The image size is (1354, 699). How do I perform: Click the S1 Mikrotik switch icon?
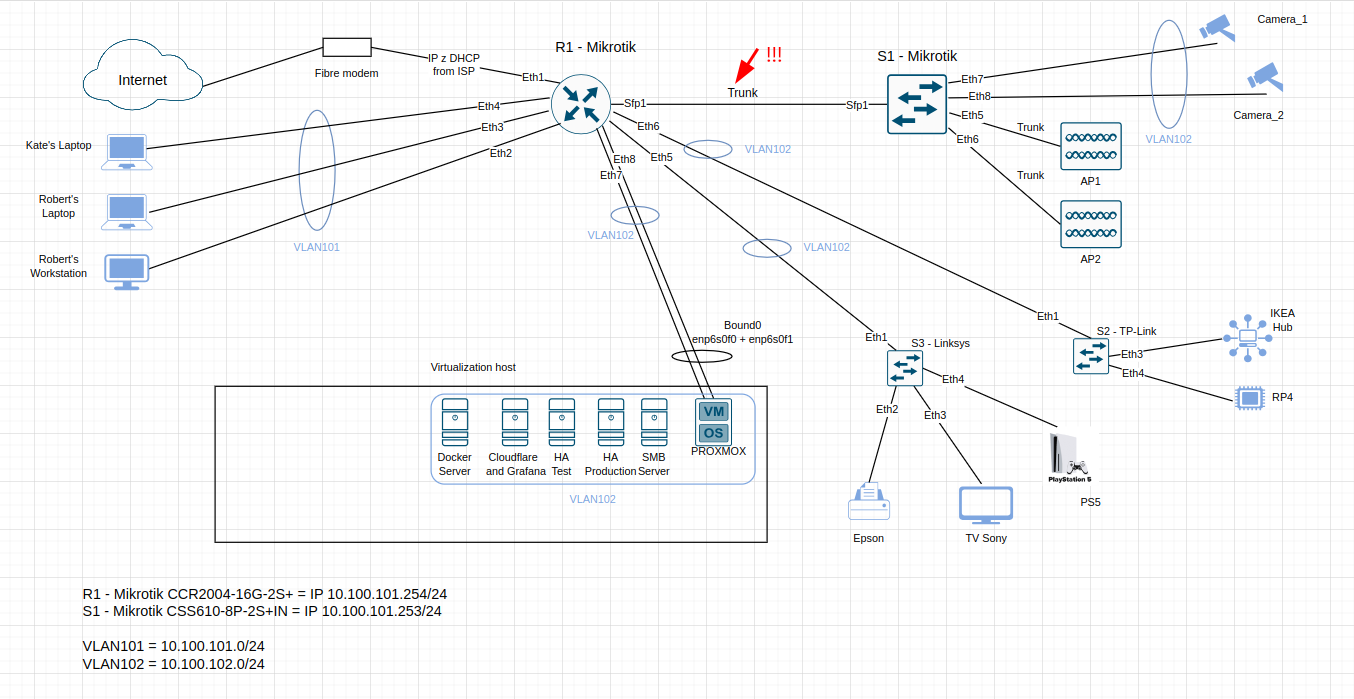[916, 104]
